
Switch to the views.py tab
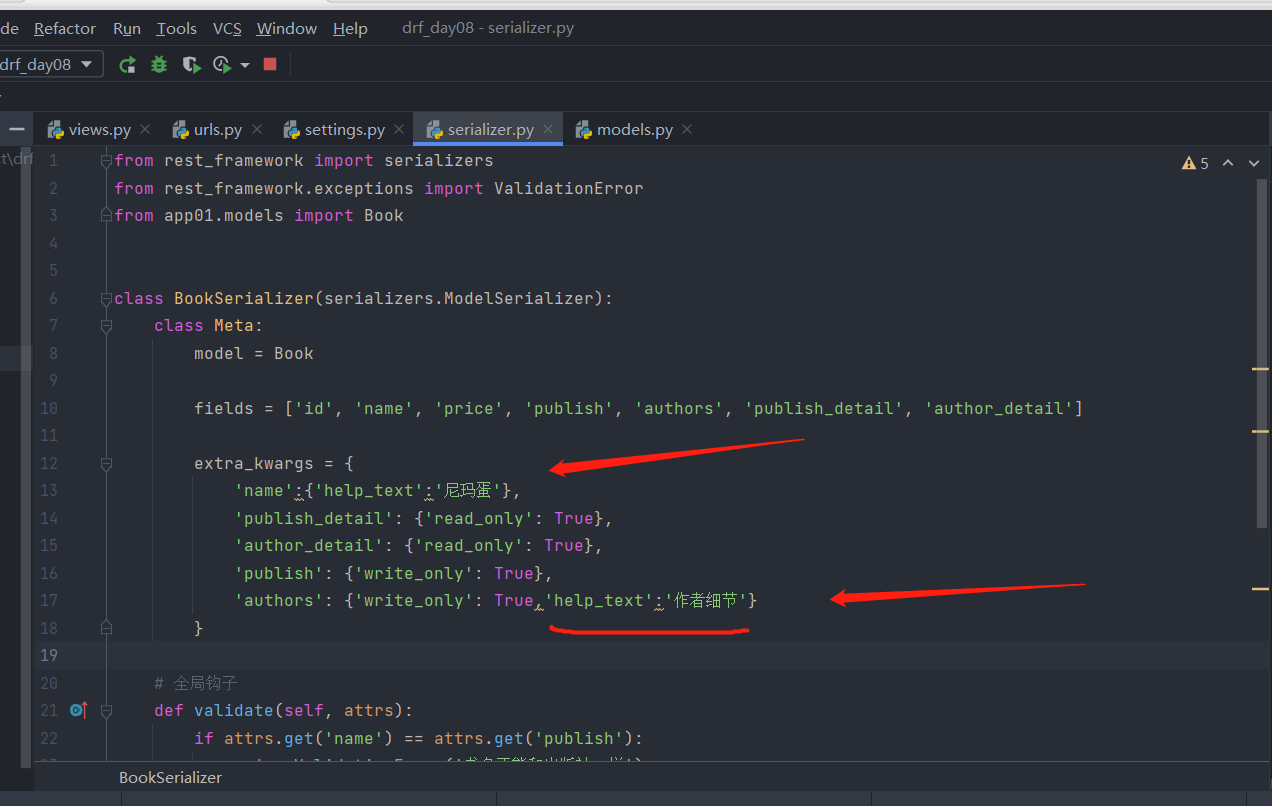pos(99,129)
